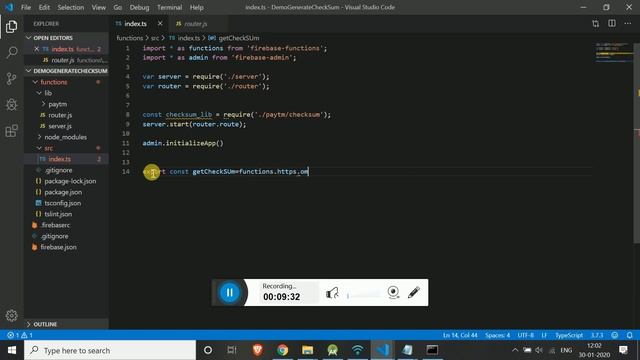
Task: Open File Explorer from taskbar
Action: point(307,350)
